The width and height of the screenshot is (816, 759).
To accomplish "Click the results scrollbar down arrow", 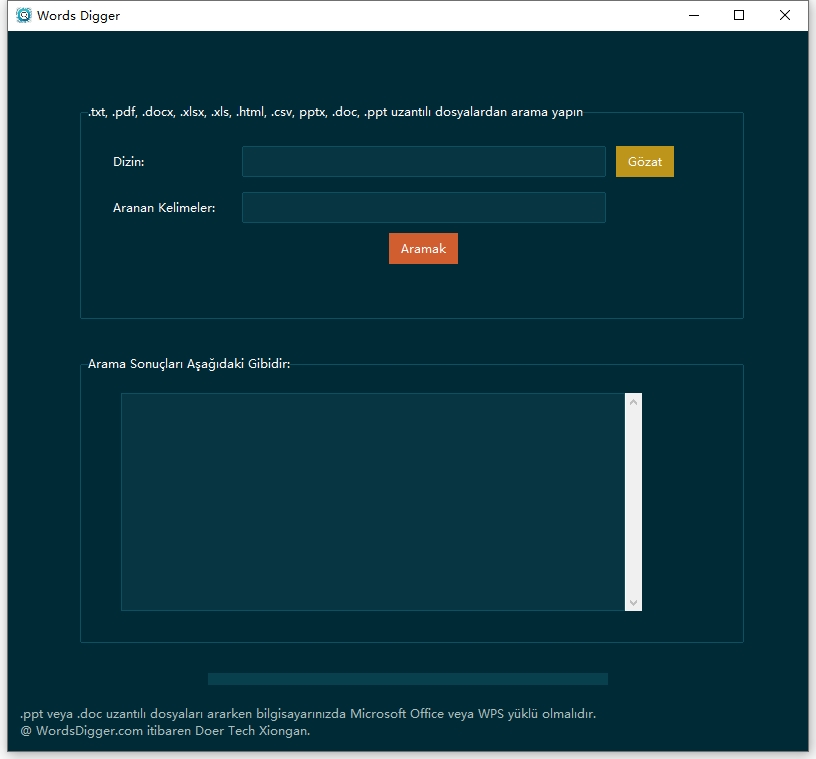I will pos(633,602).
